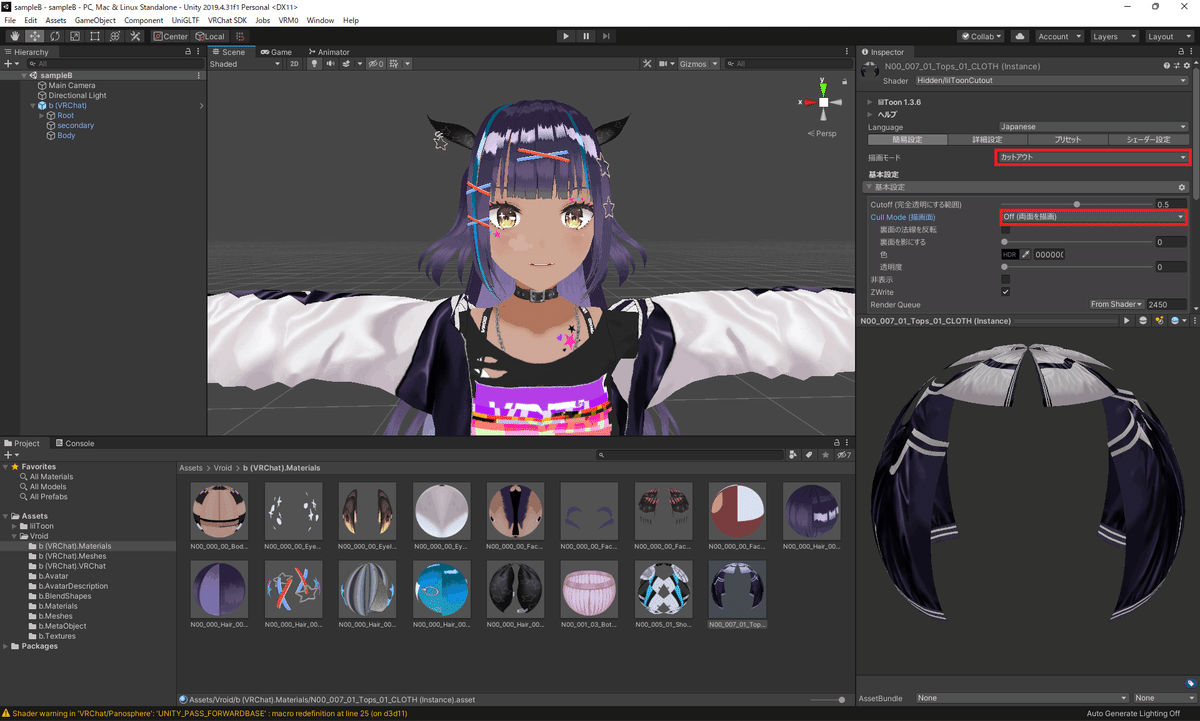Switch to the Animator tab
The width and height of the screenshot is (1200, 721).
click(328, 52)
